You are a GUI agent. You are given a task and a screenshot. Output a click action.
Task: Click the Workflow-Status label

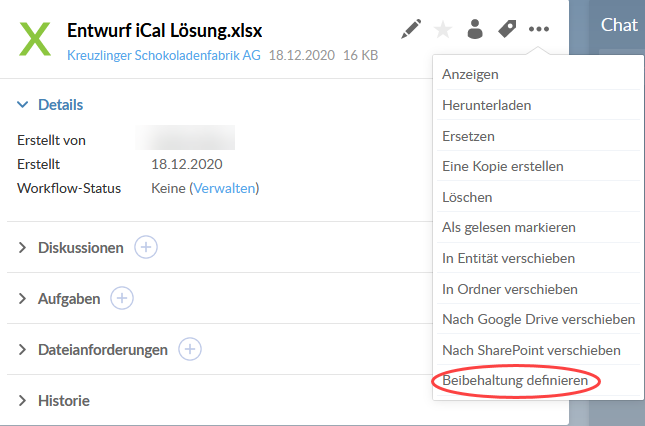click(69, 188)
